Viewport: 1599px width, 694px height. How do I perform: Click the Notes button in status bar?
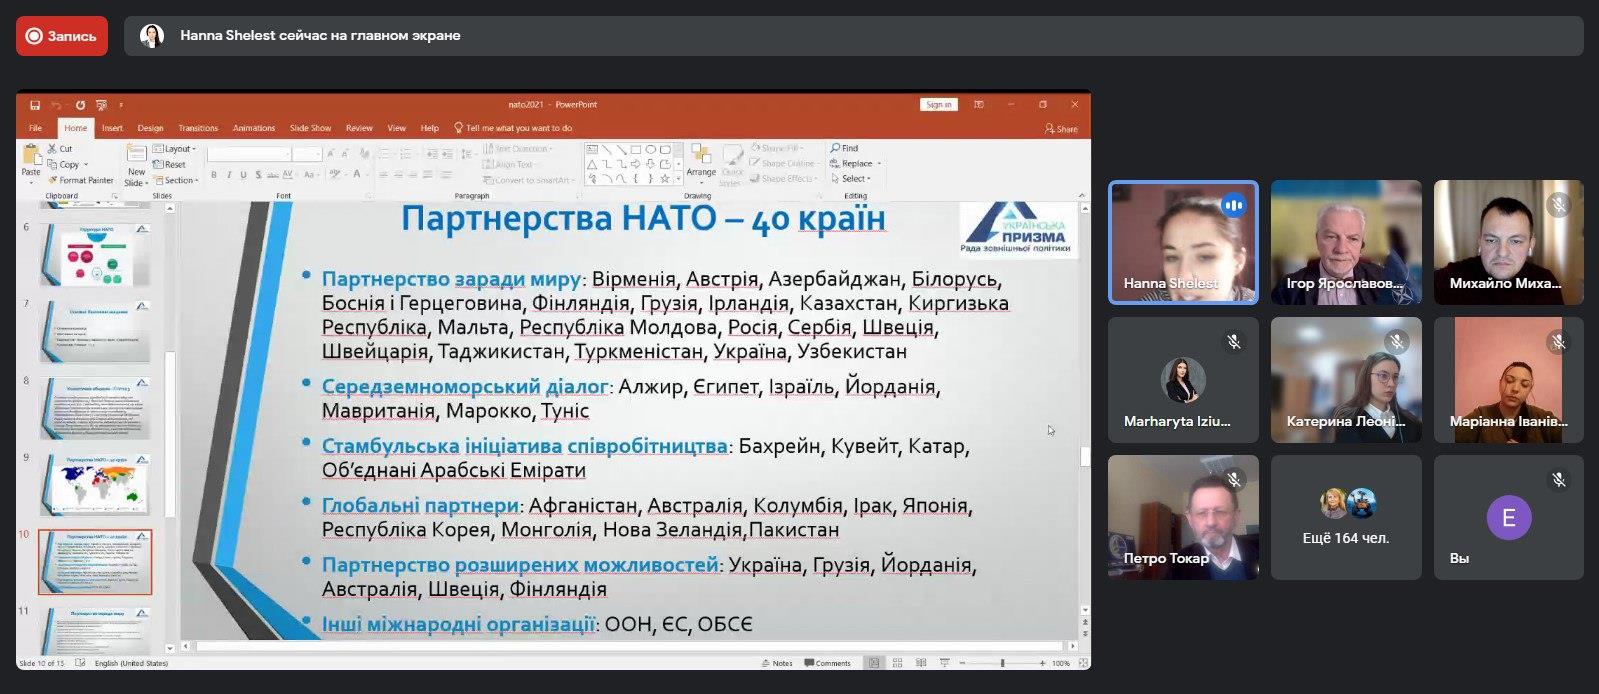point(777,663)
